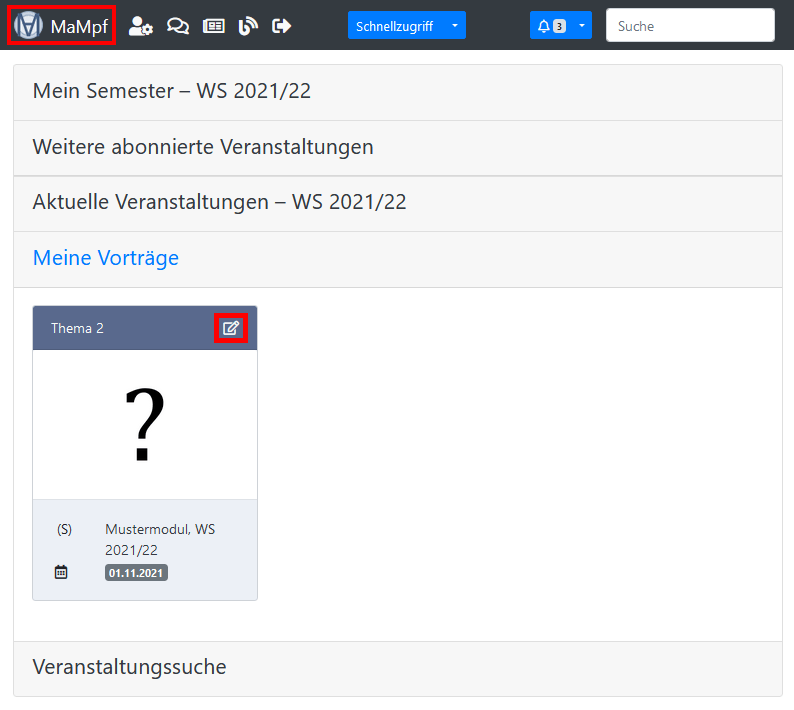Click the logout arrow icon
The width and height of the screenshot is (794, 710).
pos(282,26)
